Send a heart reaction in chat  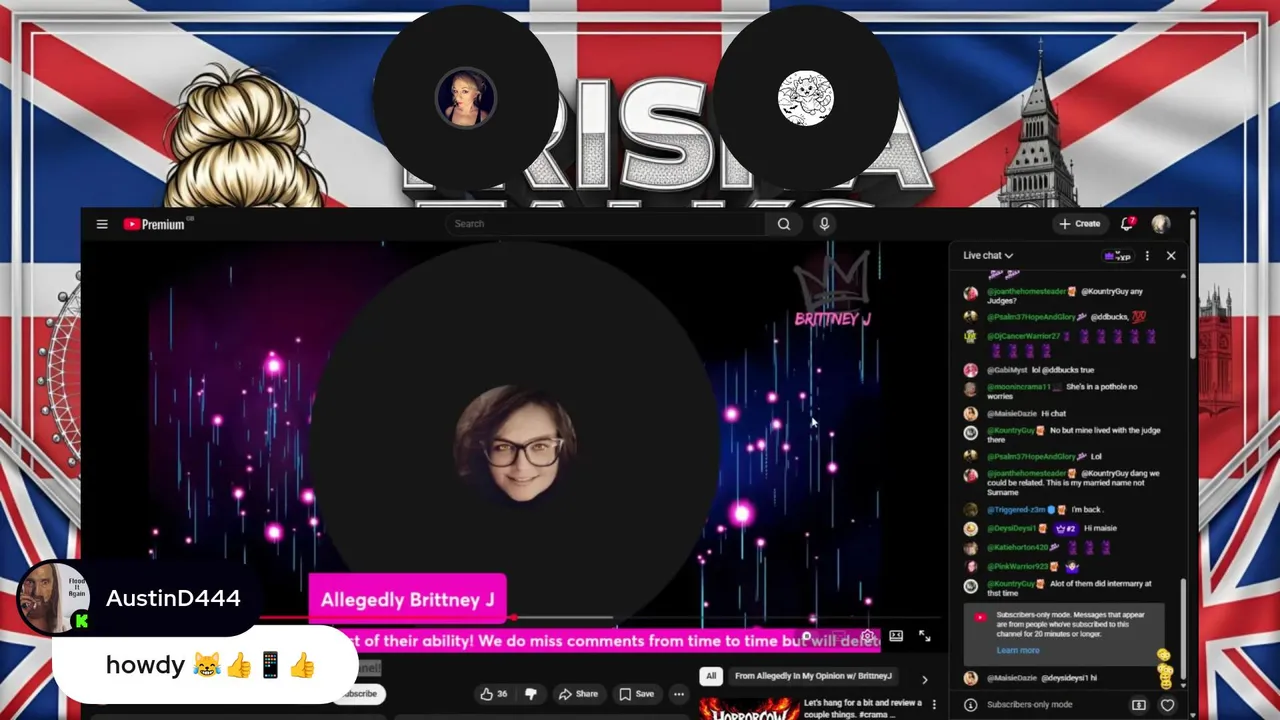[1167, 705]
